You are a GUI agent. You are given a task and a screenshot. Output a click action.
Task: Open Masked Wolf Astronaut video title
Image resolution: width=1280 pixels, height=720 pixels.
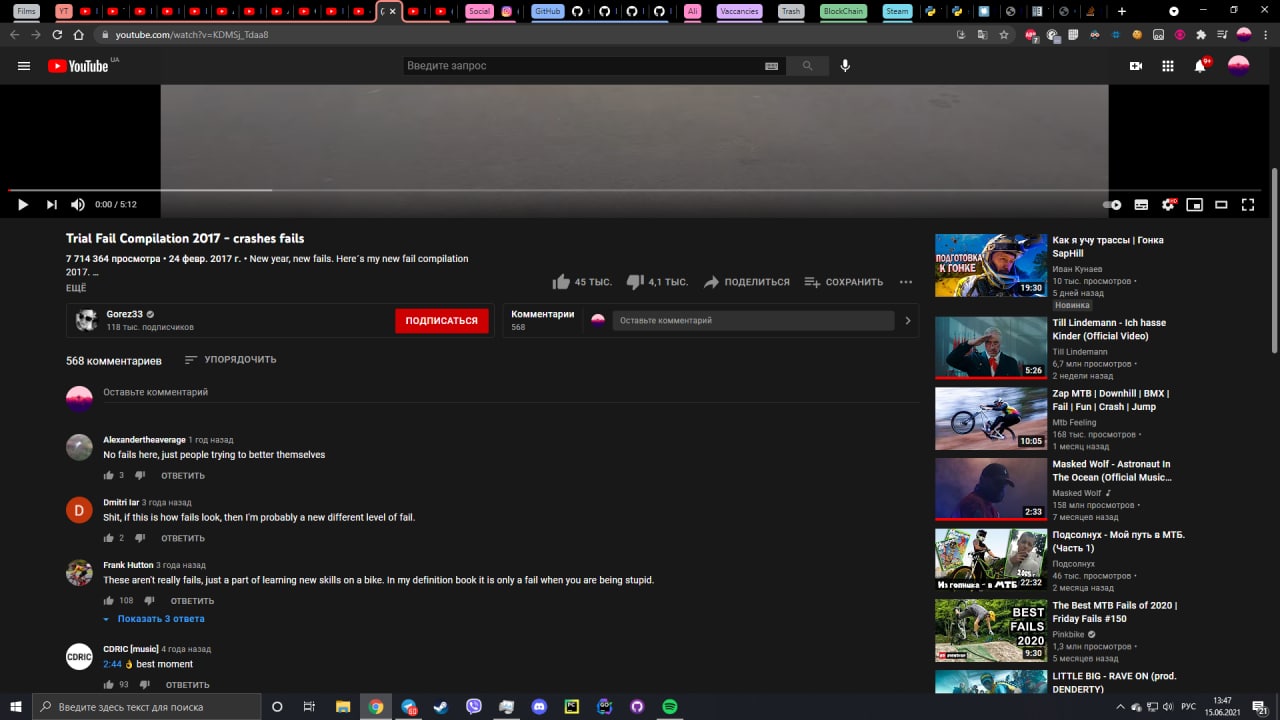click(x=1111, y=471)
